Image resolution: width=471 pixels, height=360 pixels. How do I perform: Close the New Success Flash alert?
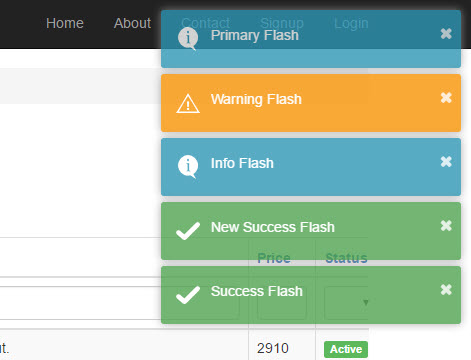click(446, 226)
